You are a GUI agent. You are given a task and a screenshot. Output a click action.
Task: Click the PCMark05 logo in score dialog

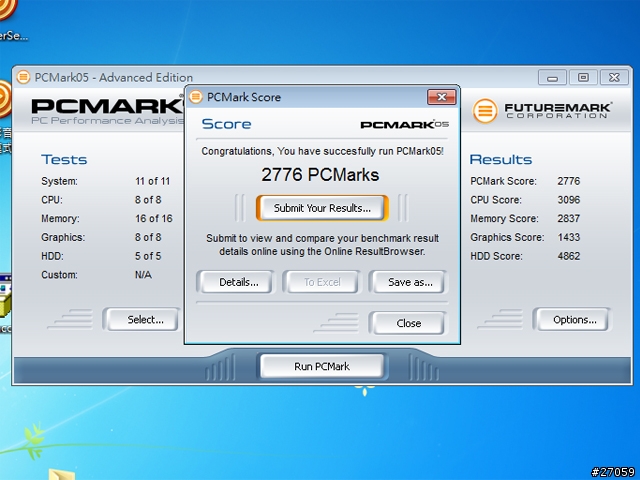click(404, 124)
